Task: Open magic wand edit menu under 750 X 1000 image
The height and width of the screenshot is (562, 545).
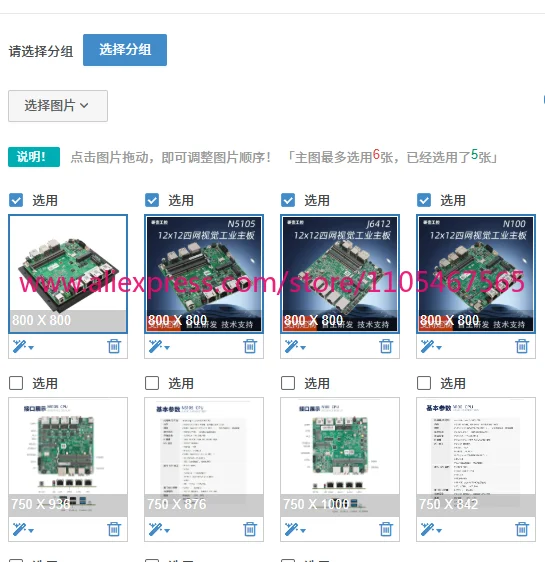Action: click(x=295, y=529)
